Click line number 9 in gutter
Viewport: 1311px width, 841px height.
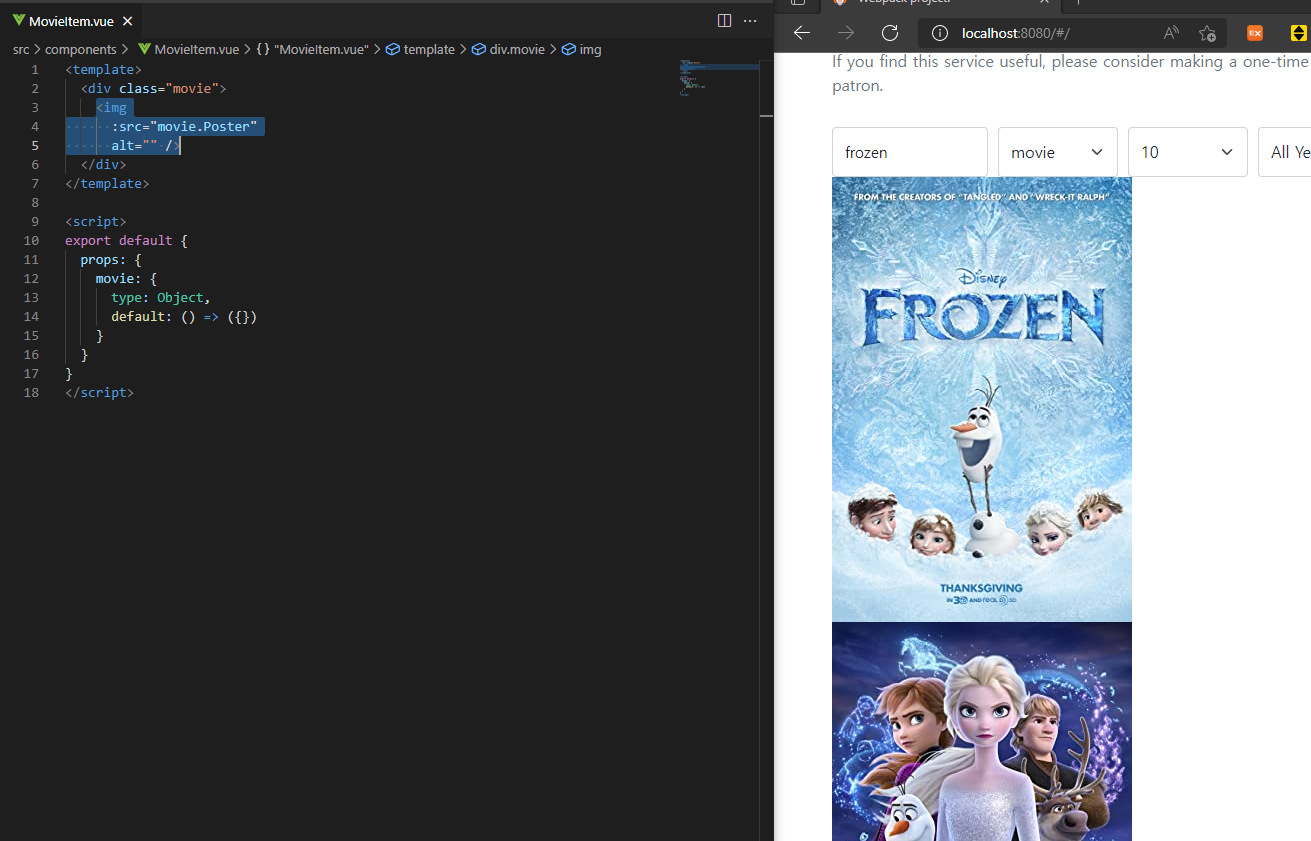[35, 222]
